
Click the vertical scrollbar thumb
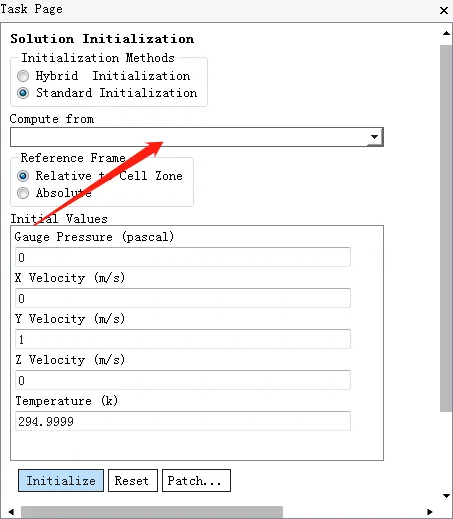(x=446, y=229)
